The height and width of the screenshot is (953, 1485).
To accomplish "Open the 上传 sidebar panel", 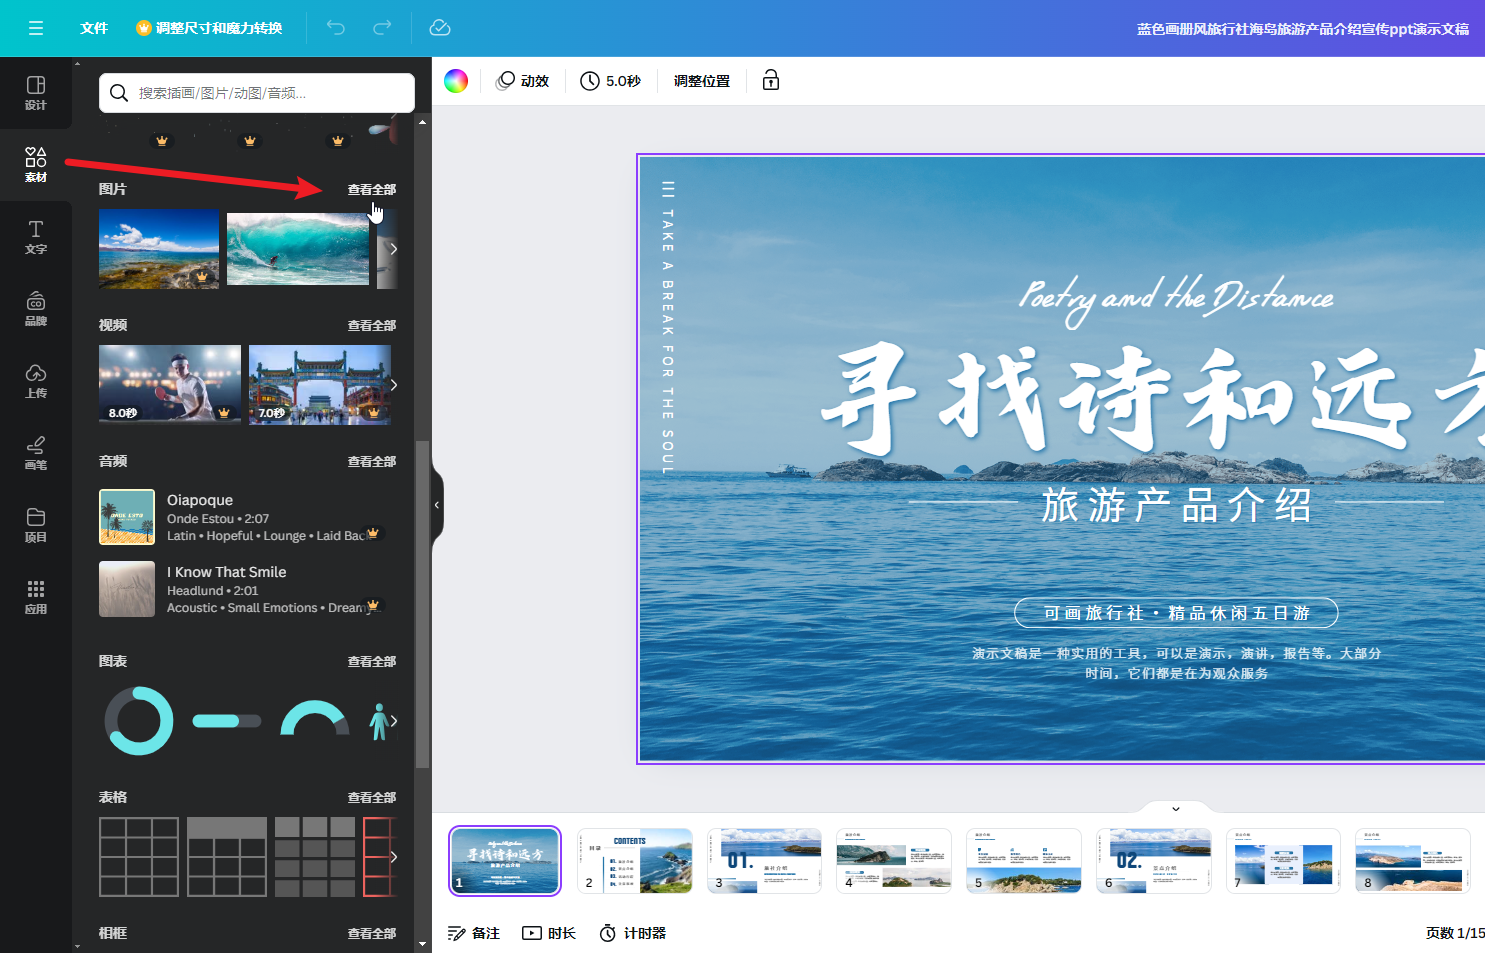I will click(36, 381).
